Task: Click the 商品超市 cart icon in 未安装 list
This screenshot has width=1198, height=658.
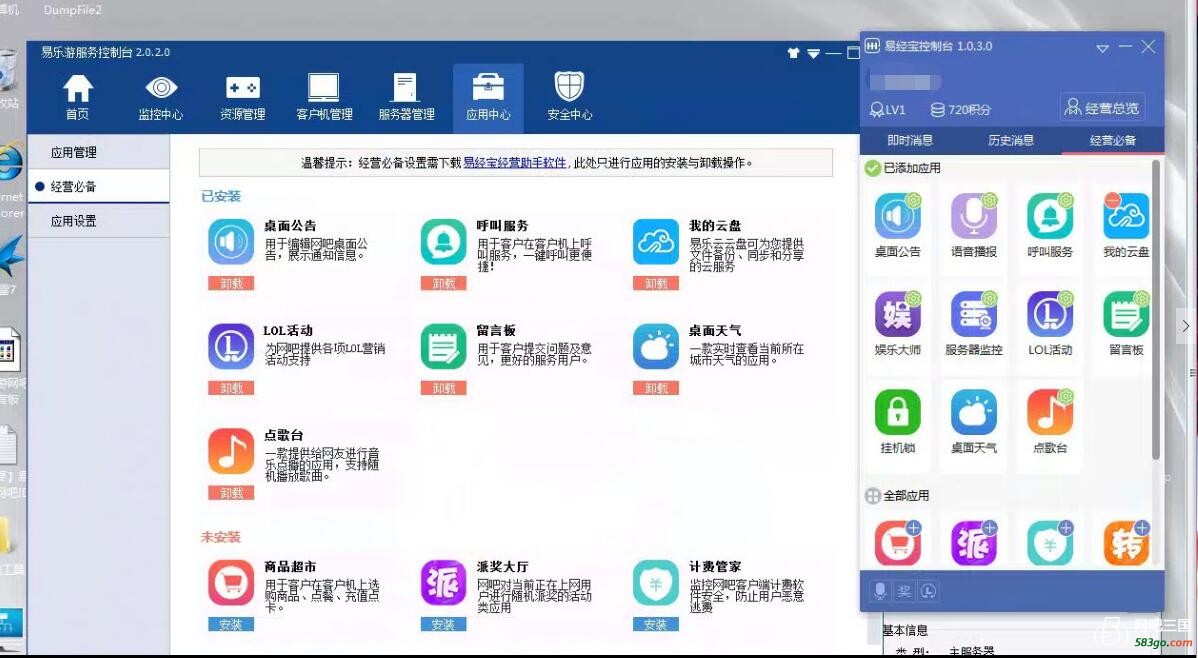Action: 231,583
